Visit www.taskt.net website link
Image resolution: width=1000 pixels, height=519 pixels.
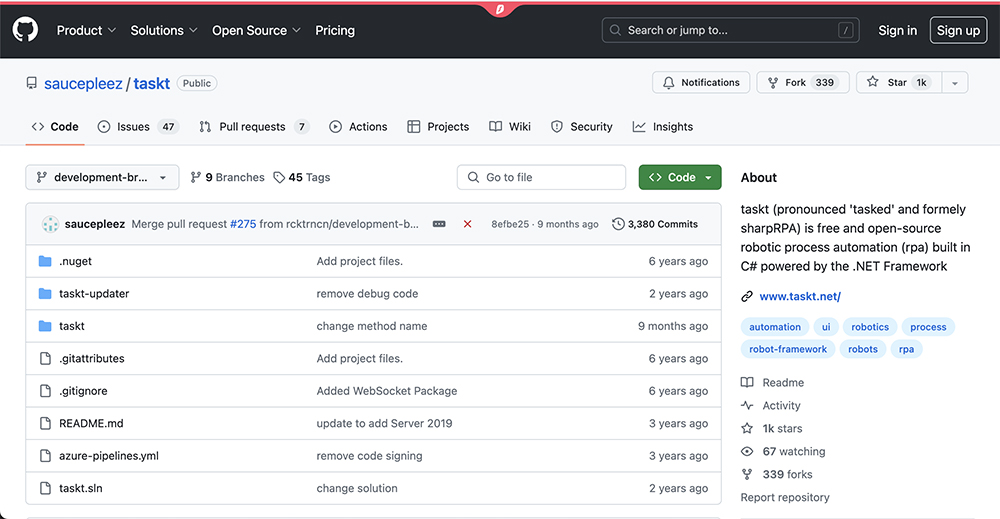click(x=800, y=296)
